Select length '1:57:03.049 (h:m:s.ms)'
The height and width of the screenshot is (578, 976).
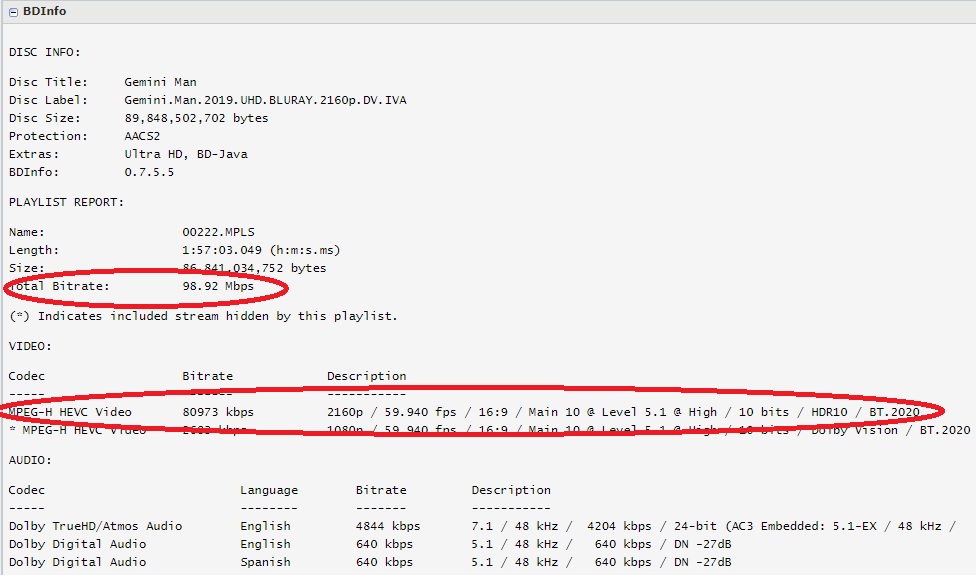coord(261,250)
